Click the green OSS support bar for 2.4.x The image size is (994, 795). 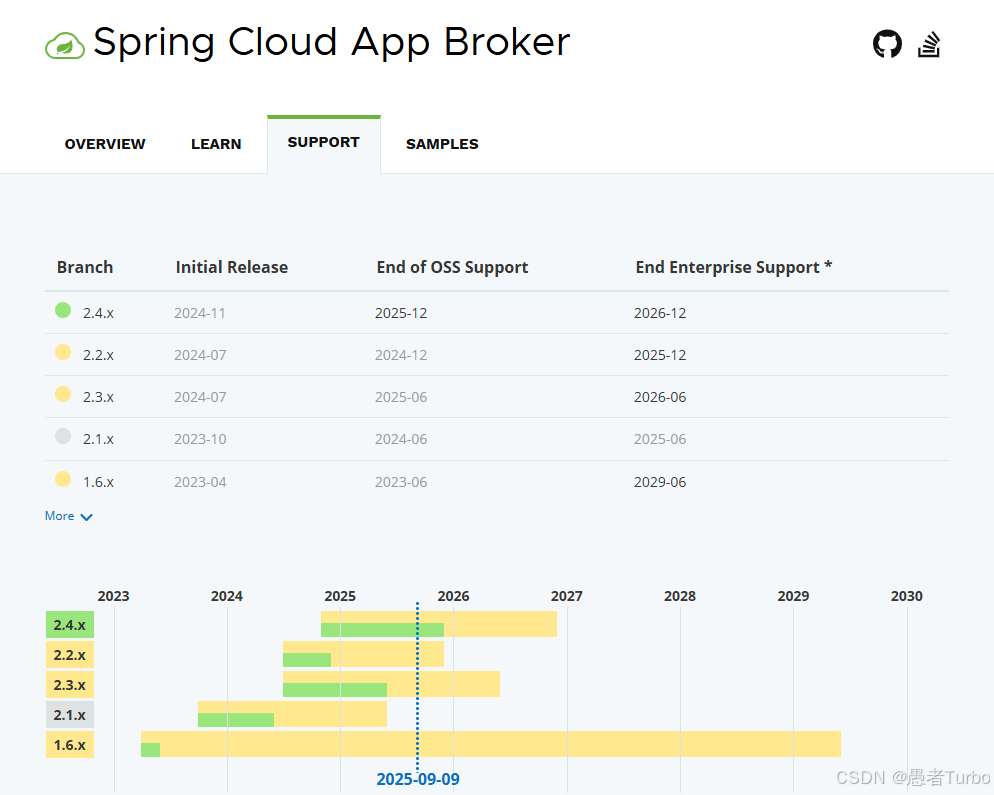click(x=382, y=630)
